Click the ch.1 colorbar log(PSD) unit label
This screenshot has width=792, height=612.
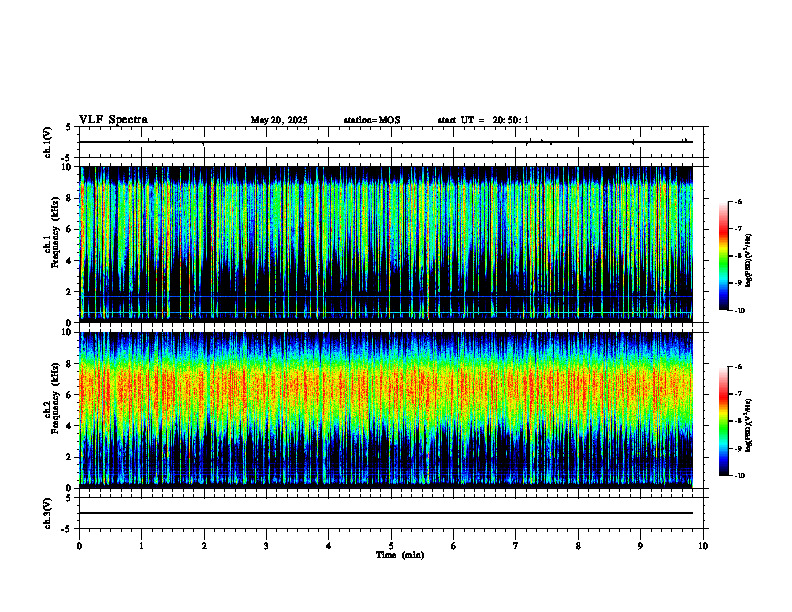(x=750, y=261)
